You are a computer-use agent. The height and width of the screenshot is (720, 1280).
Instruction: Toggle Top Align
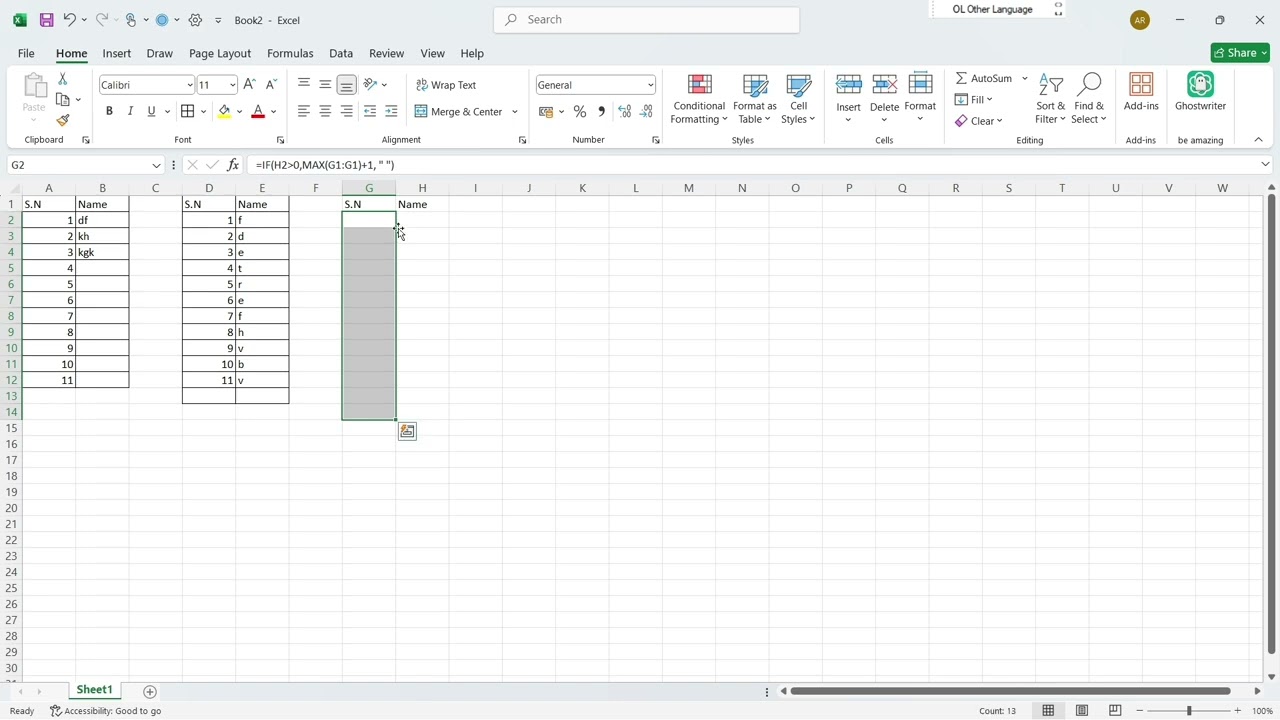(x=304, y=84)
